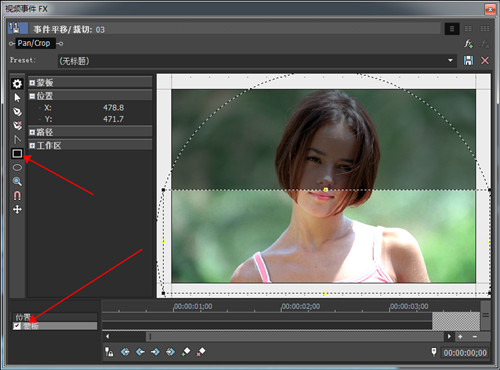Click the timeline ruler at 00:00:03;00

tap(409, 306)
